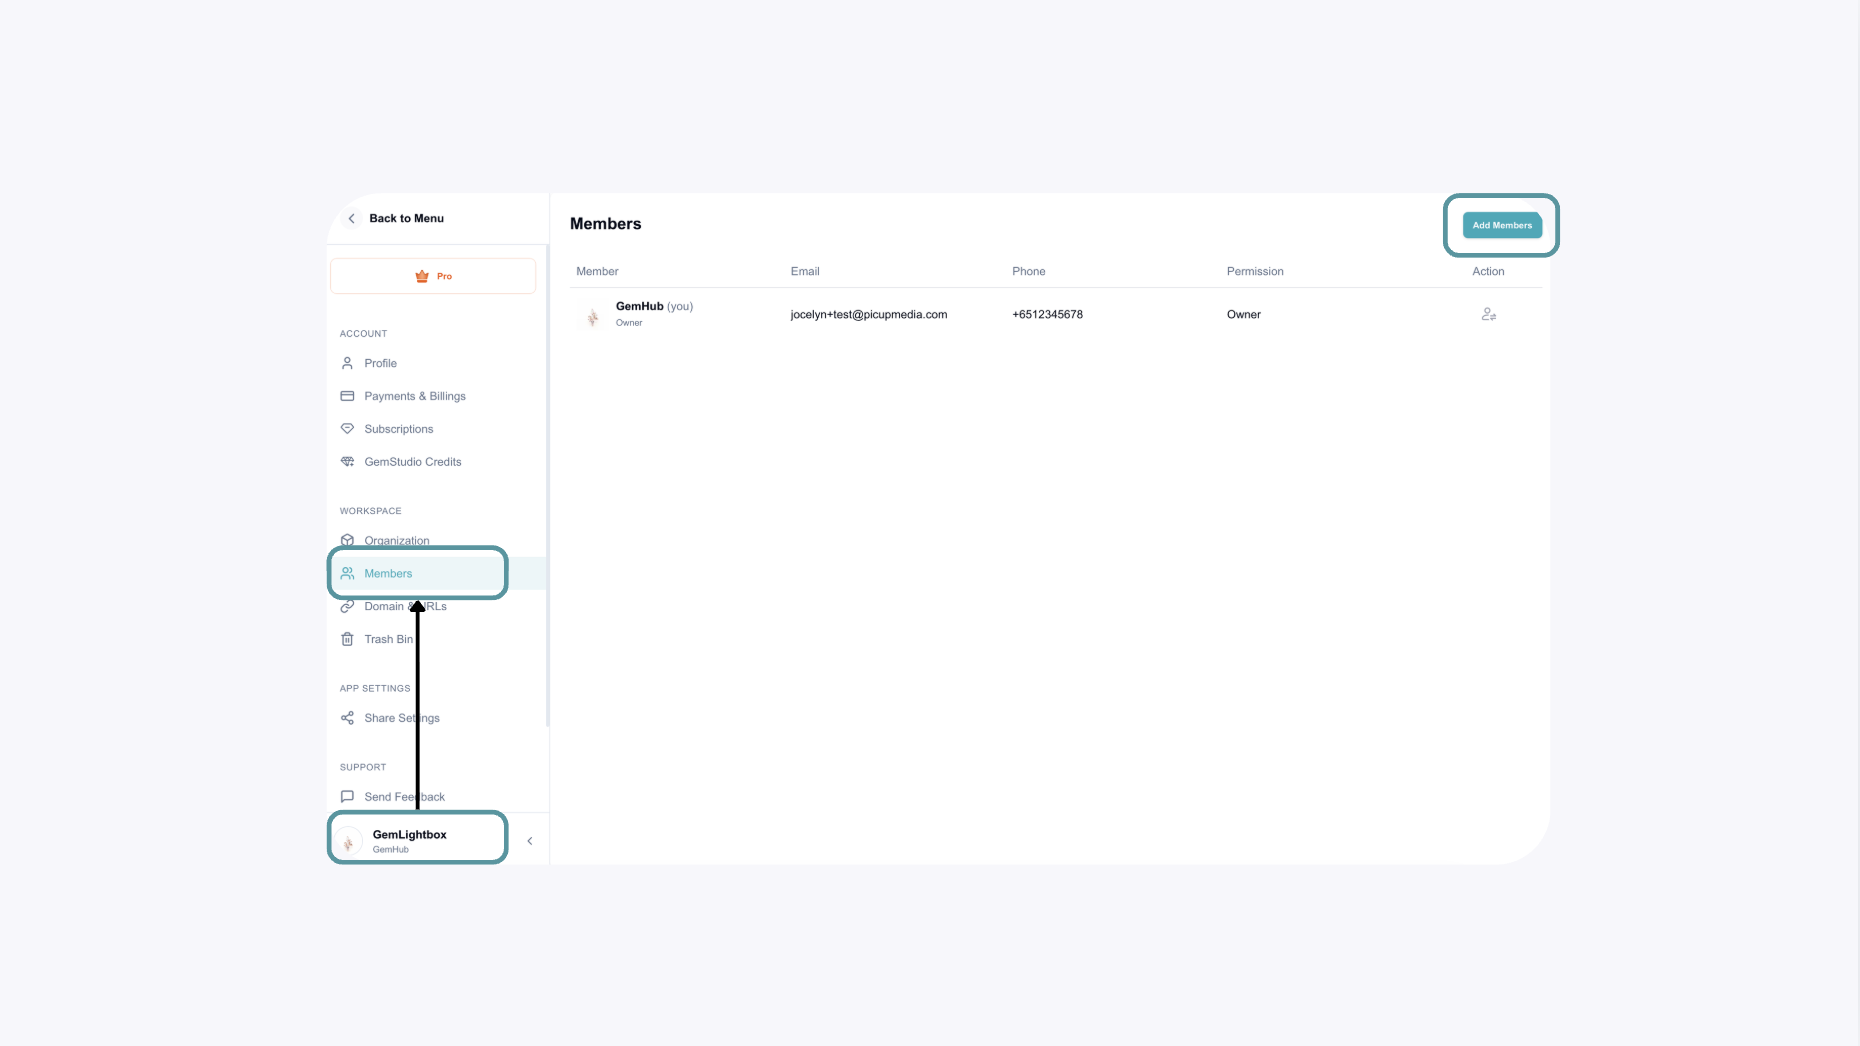The image size is (1860, 1046).
Task: Open the GemLightbox workspace switcher
Action: (x=418, y=839)
